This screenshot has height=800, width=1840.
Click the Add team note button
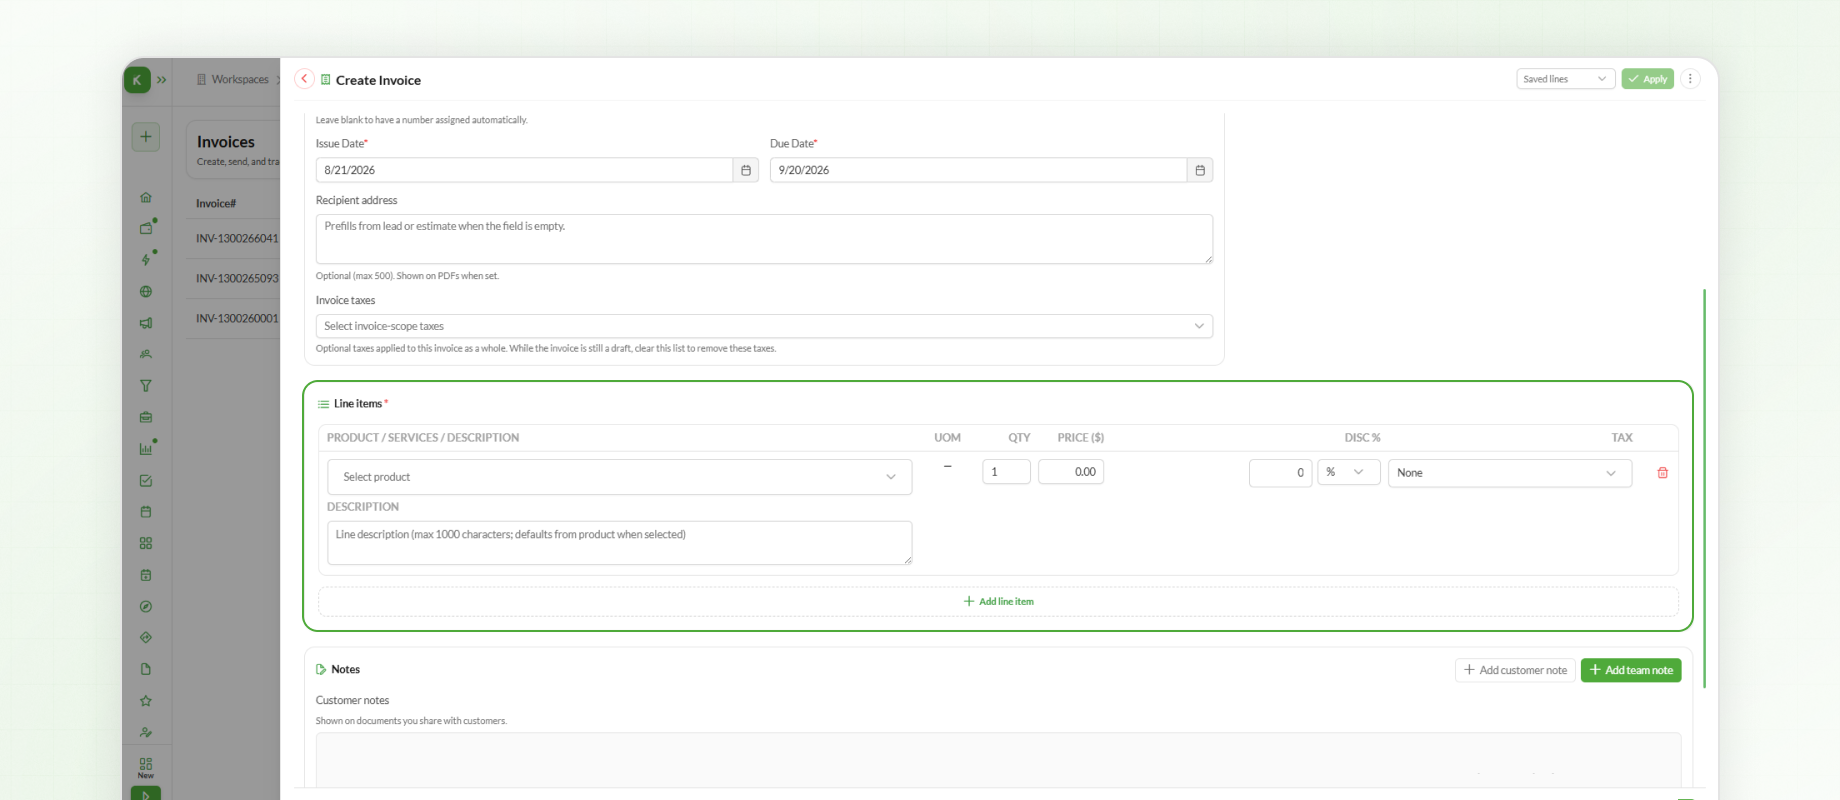1631,670
